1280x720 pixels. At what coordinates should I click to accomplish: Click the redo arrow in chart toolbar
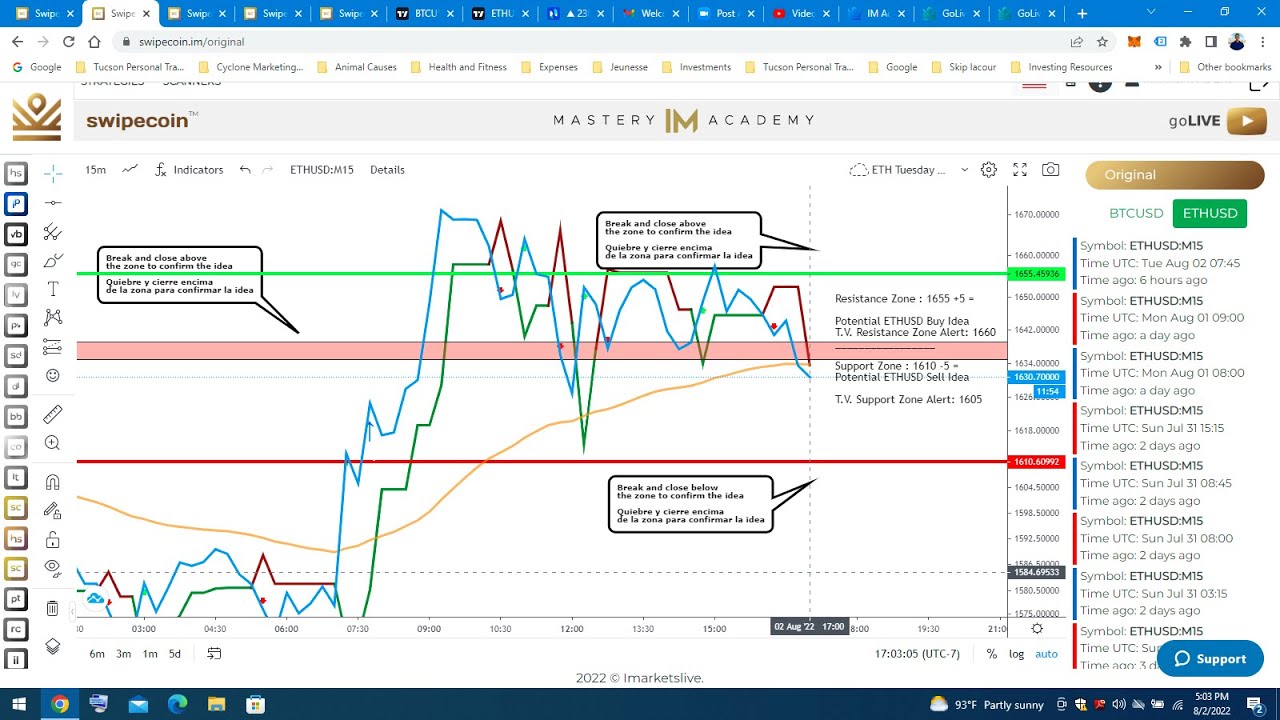268,170
